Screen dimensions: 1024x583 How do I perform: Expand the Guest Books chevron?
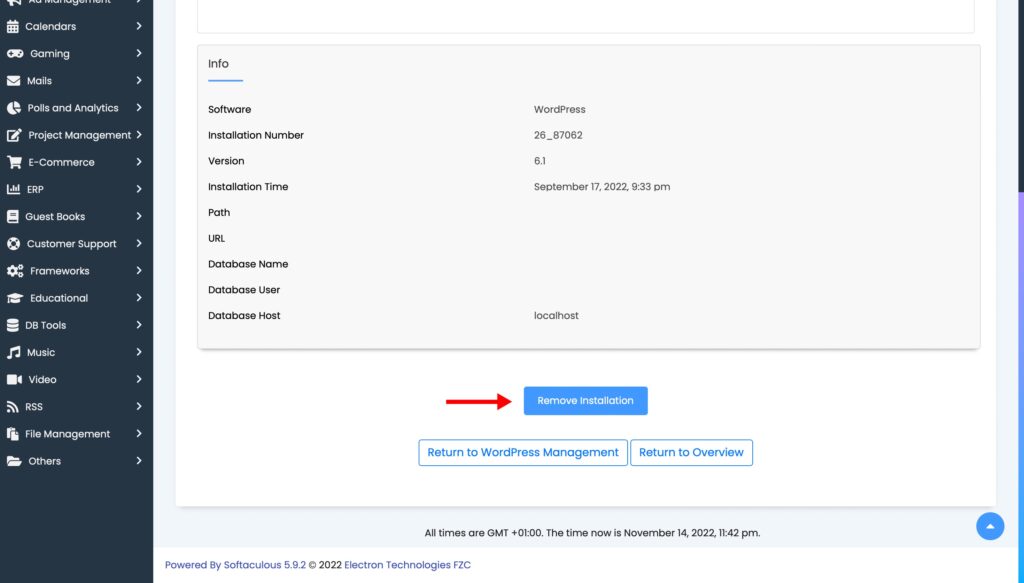click(x=139, y=216)
